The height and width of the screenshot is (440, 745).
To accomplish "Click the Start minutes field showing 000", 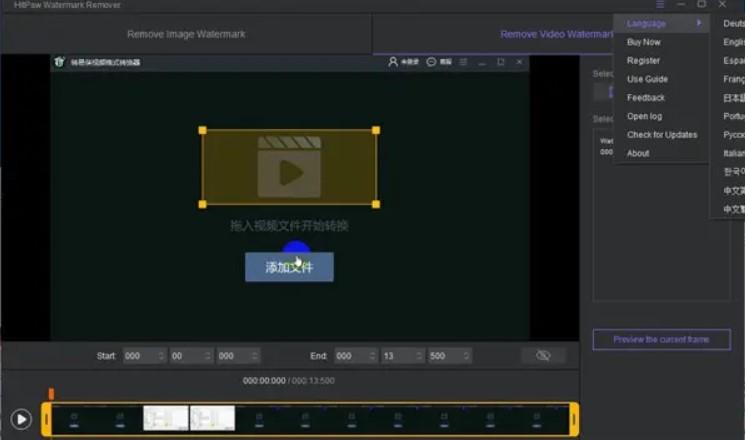I will 144,356.
